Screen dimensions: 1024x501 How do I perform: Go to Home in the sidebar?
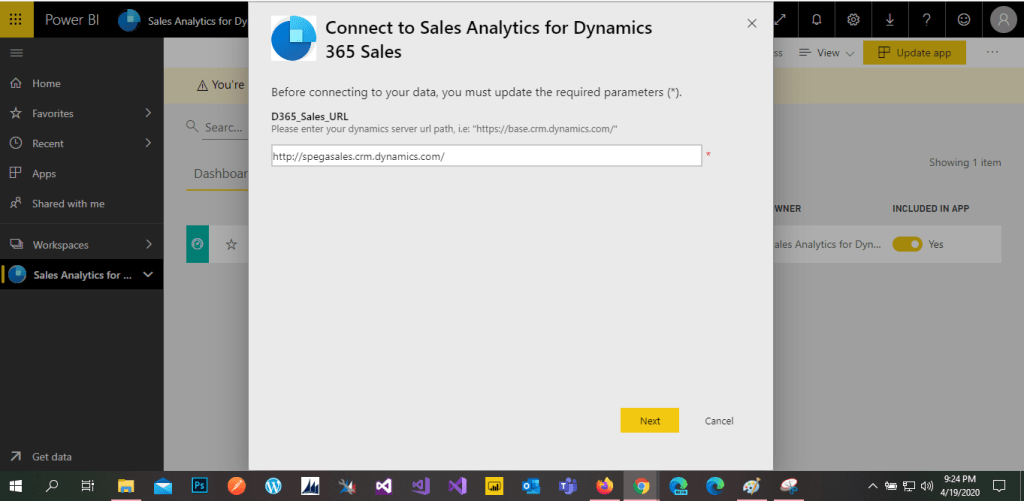click(46, 84)
